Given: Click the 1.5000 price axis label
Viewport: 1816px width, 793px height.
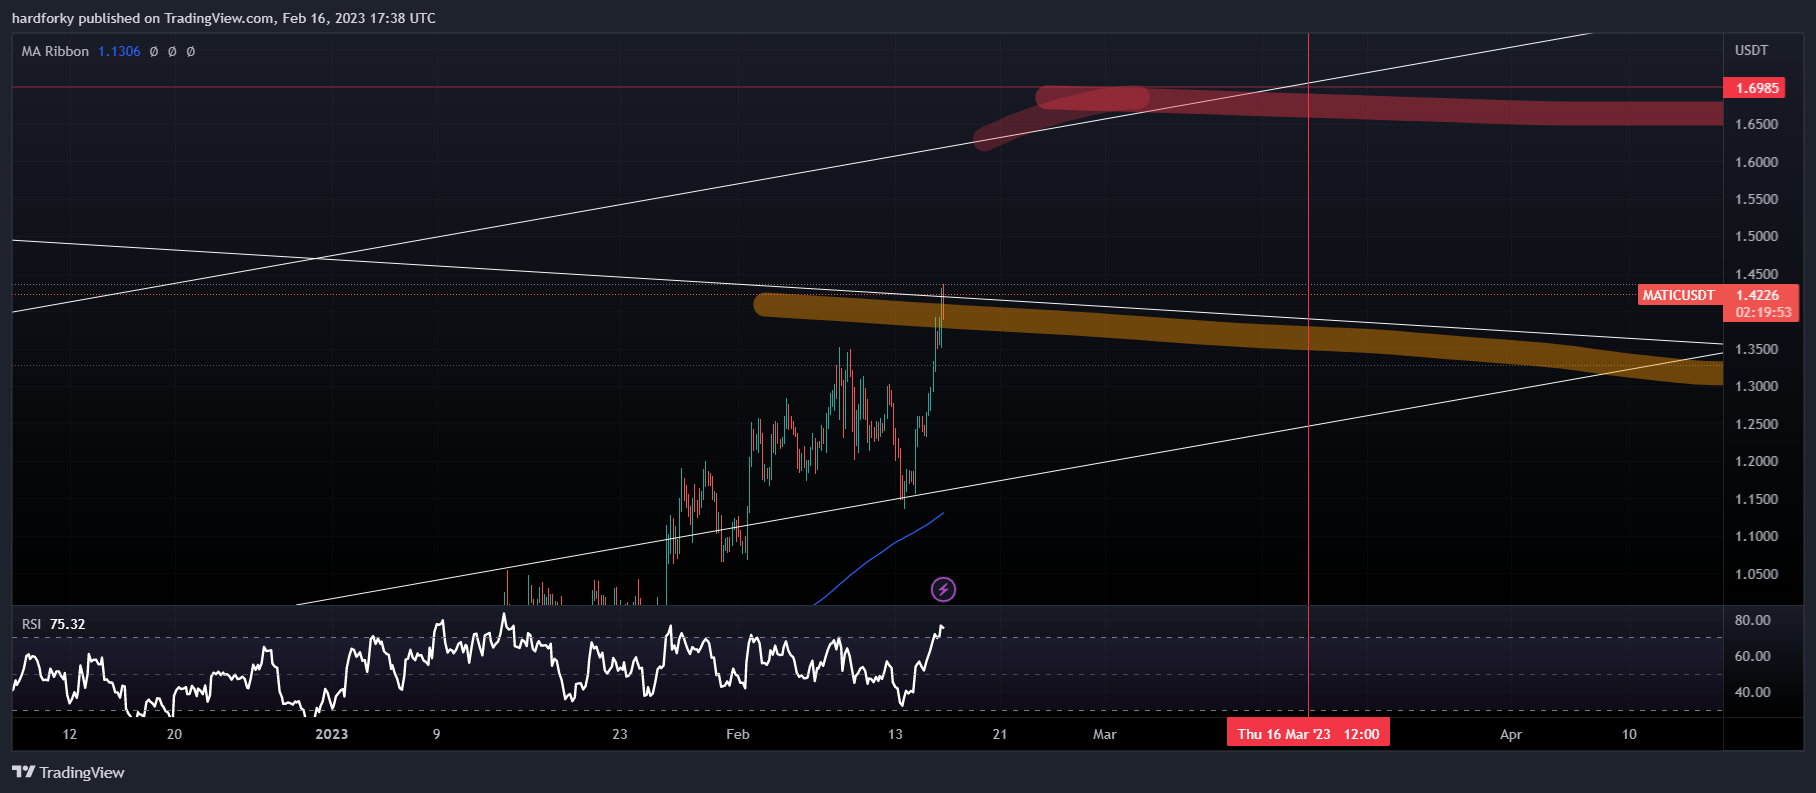Looking at the screenshot, I should coord(1757,236).
